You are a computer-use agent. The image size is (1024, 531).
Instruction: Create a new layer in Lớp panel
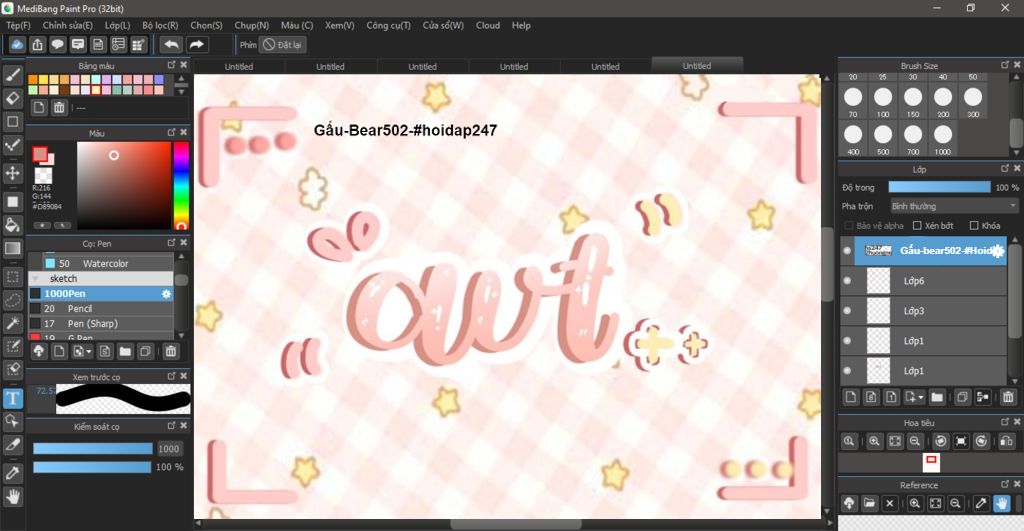coord(850,396)
